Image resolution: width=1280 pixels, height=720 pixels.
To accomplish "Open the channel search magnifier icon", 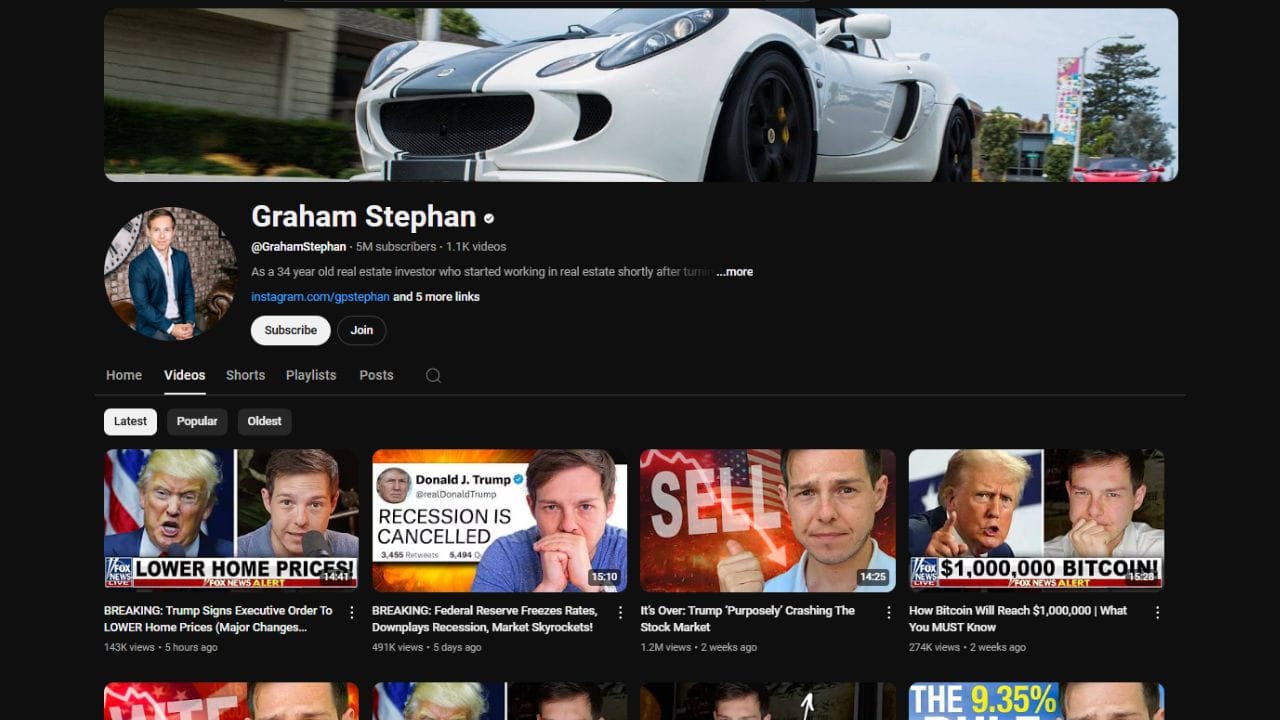I will [x=433, y=375].
